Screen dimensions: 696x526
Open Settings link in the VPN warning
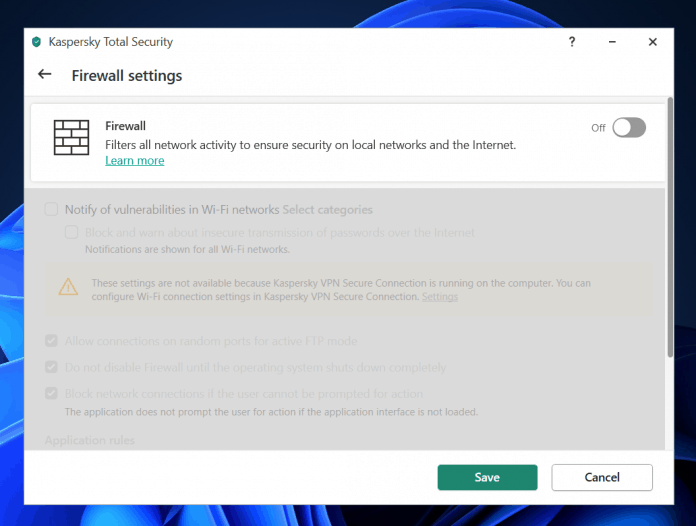(x=440, y=297)
